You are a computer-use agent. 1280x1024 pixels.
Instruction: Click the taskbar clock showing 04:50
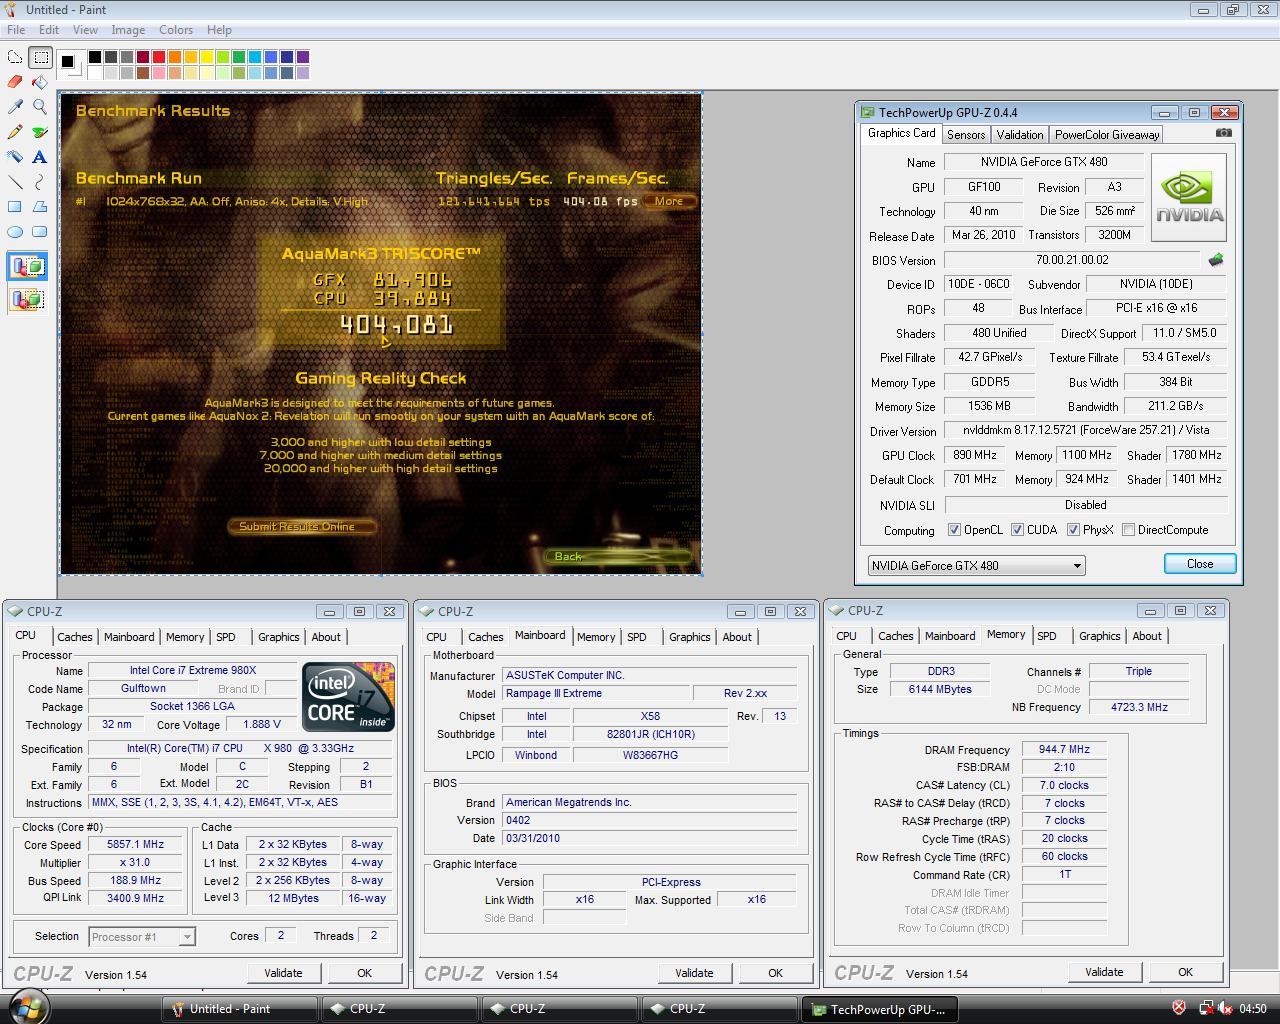tap(1253, 1009)
